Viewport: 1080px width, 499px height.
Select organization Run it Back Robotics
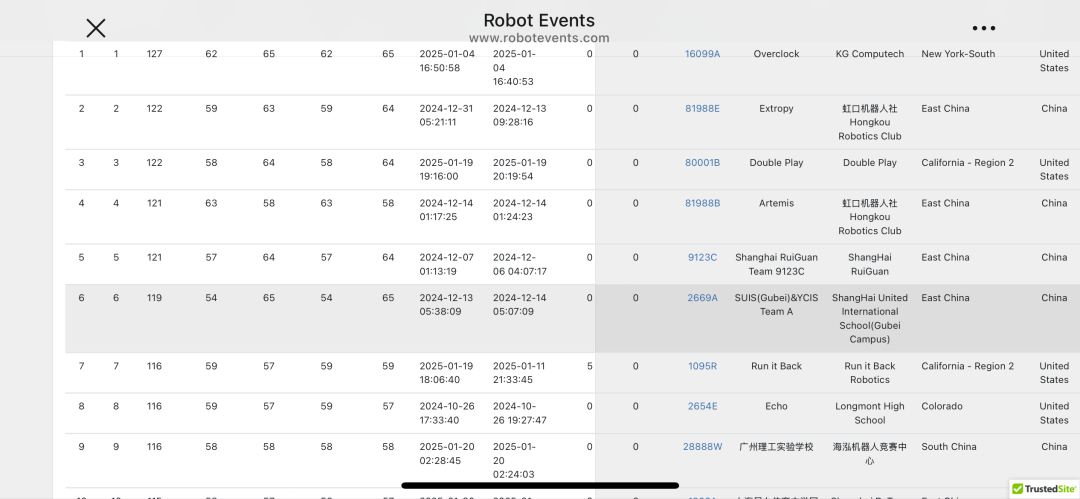tap(870, 373)
